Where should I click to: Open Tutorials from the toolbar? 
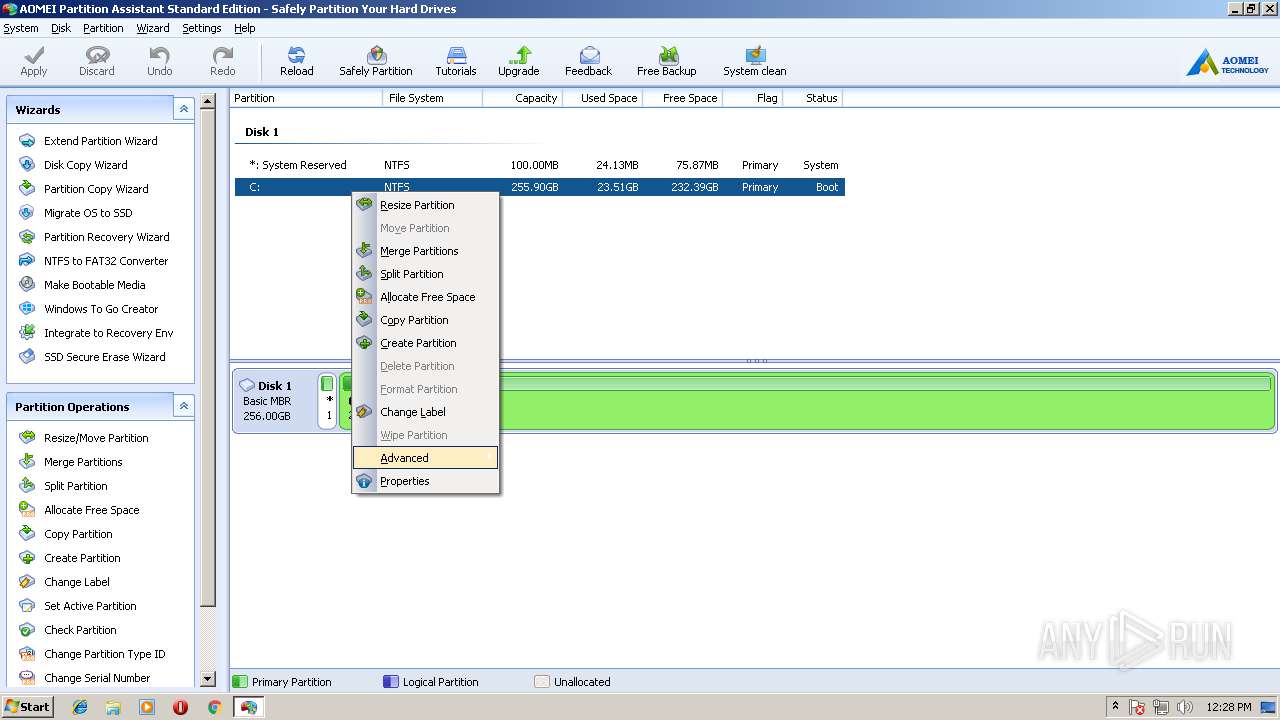click(x=456, y=61)
